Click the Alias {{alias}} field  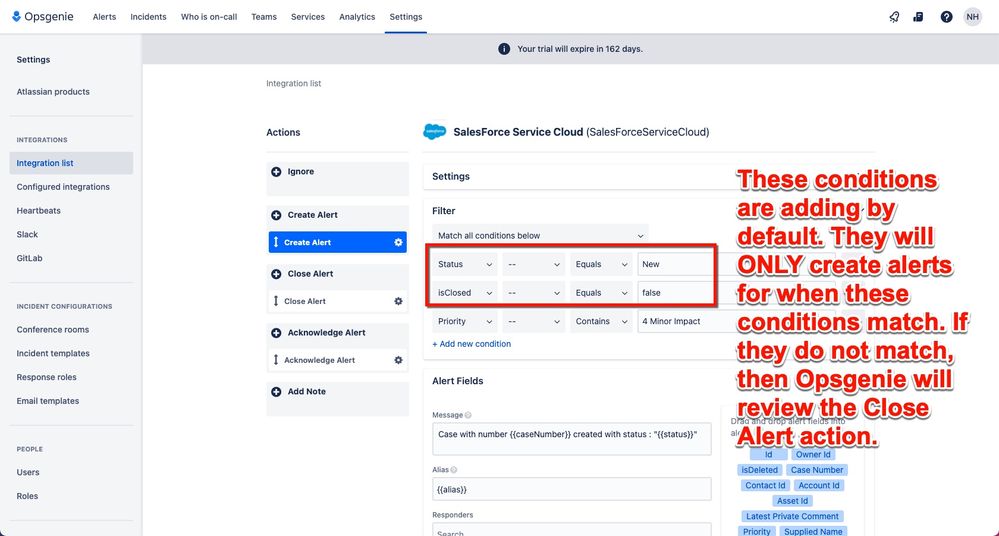coord(571,489)
